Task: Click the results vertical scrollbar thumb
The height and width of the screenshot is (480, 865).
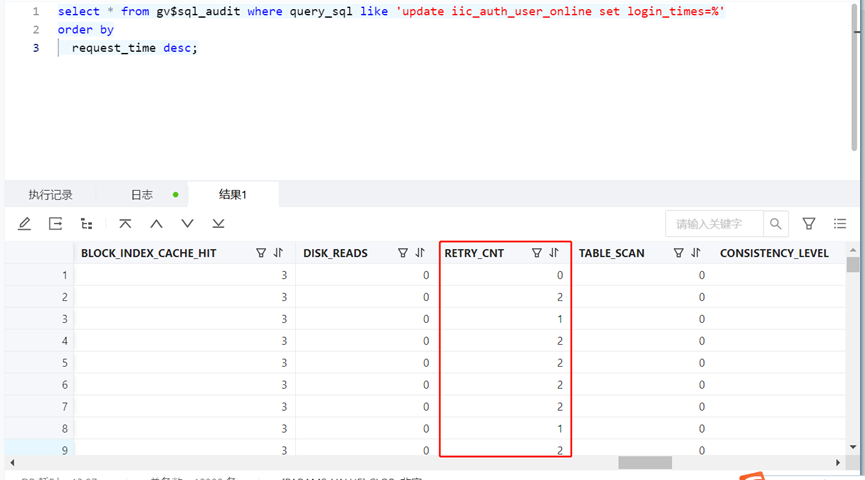Action: [x=853, y=264]
